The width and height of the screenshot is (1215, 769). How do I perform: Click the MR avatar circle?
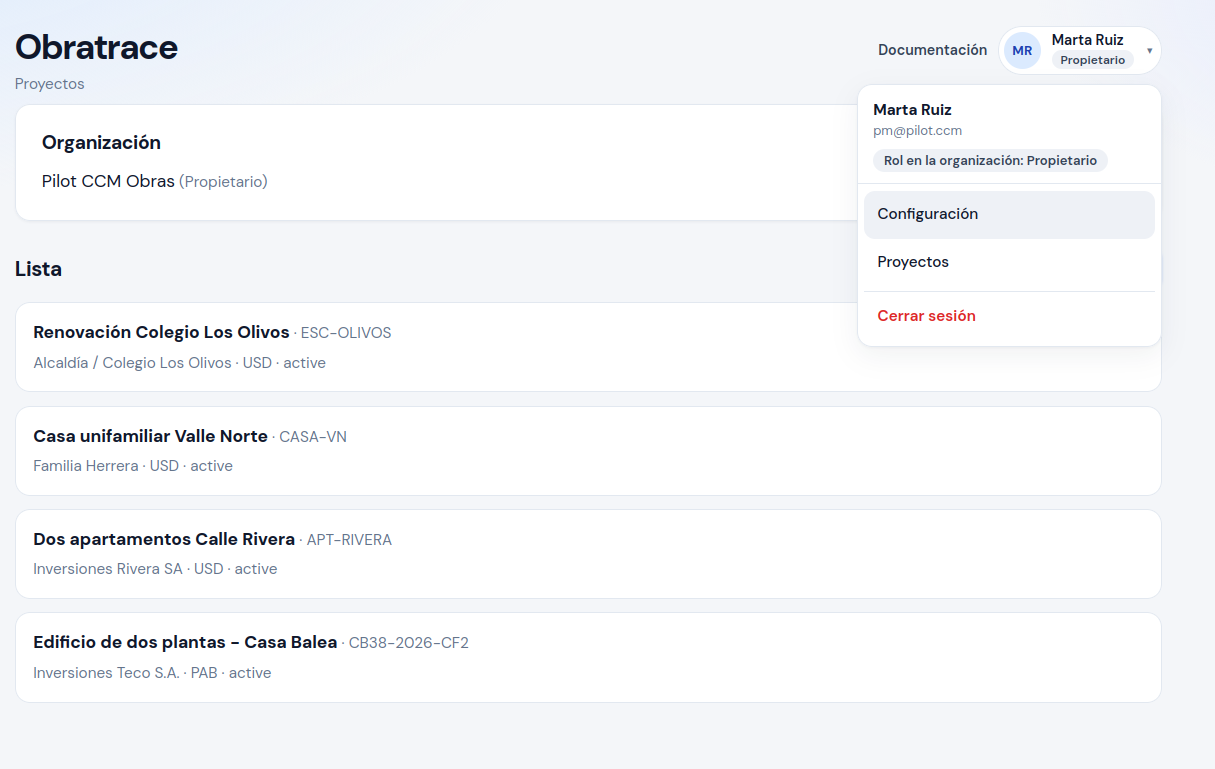click(1022, 51)
